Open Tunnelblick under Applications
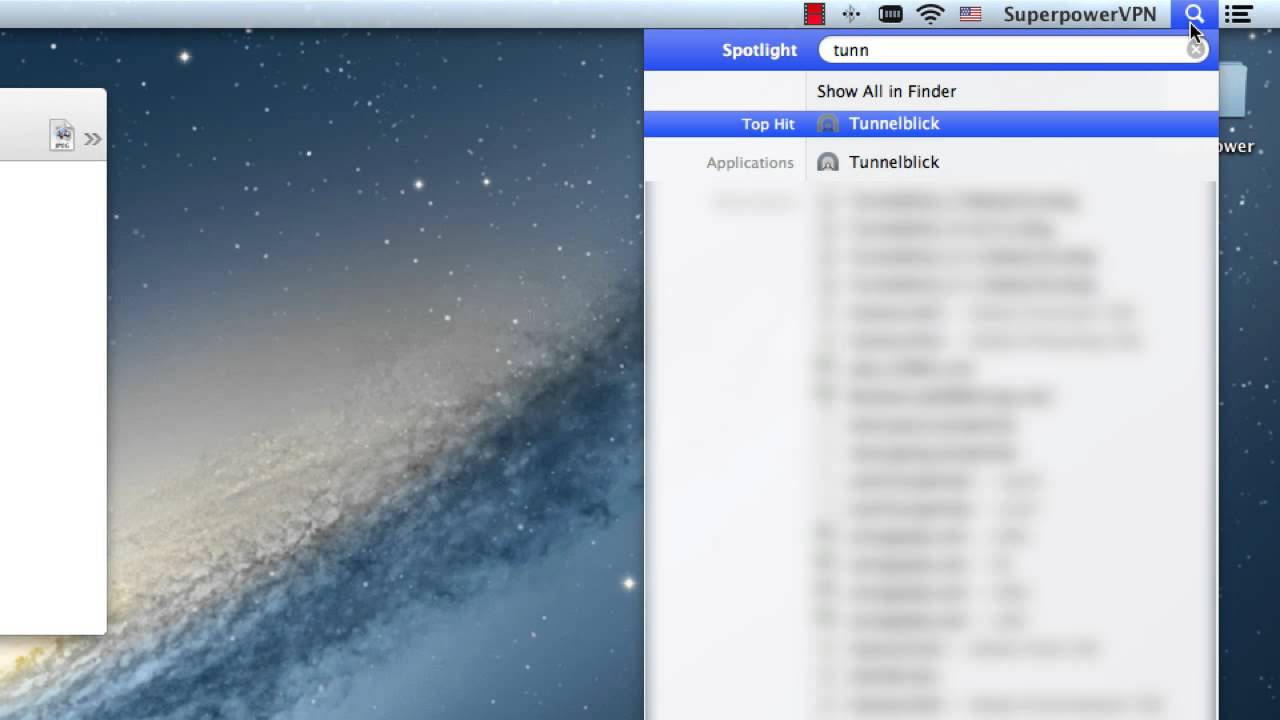Screen dimensions: 1280x720 tap(931, 162)
